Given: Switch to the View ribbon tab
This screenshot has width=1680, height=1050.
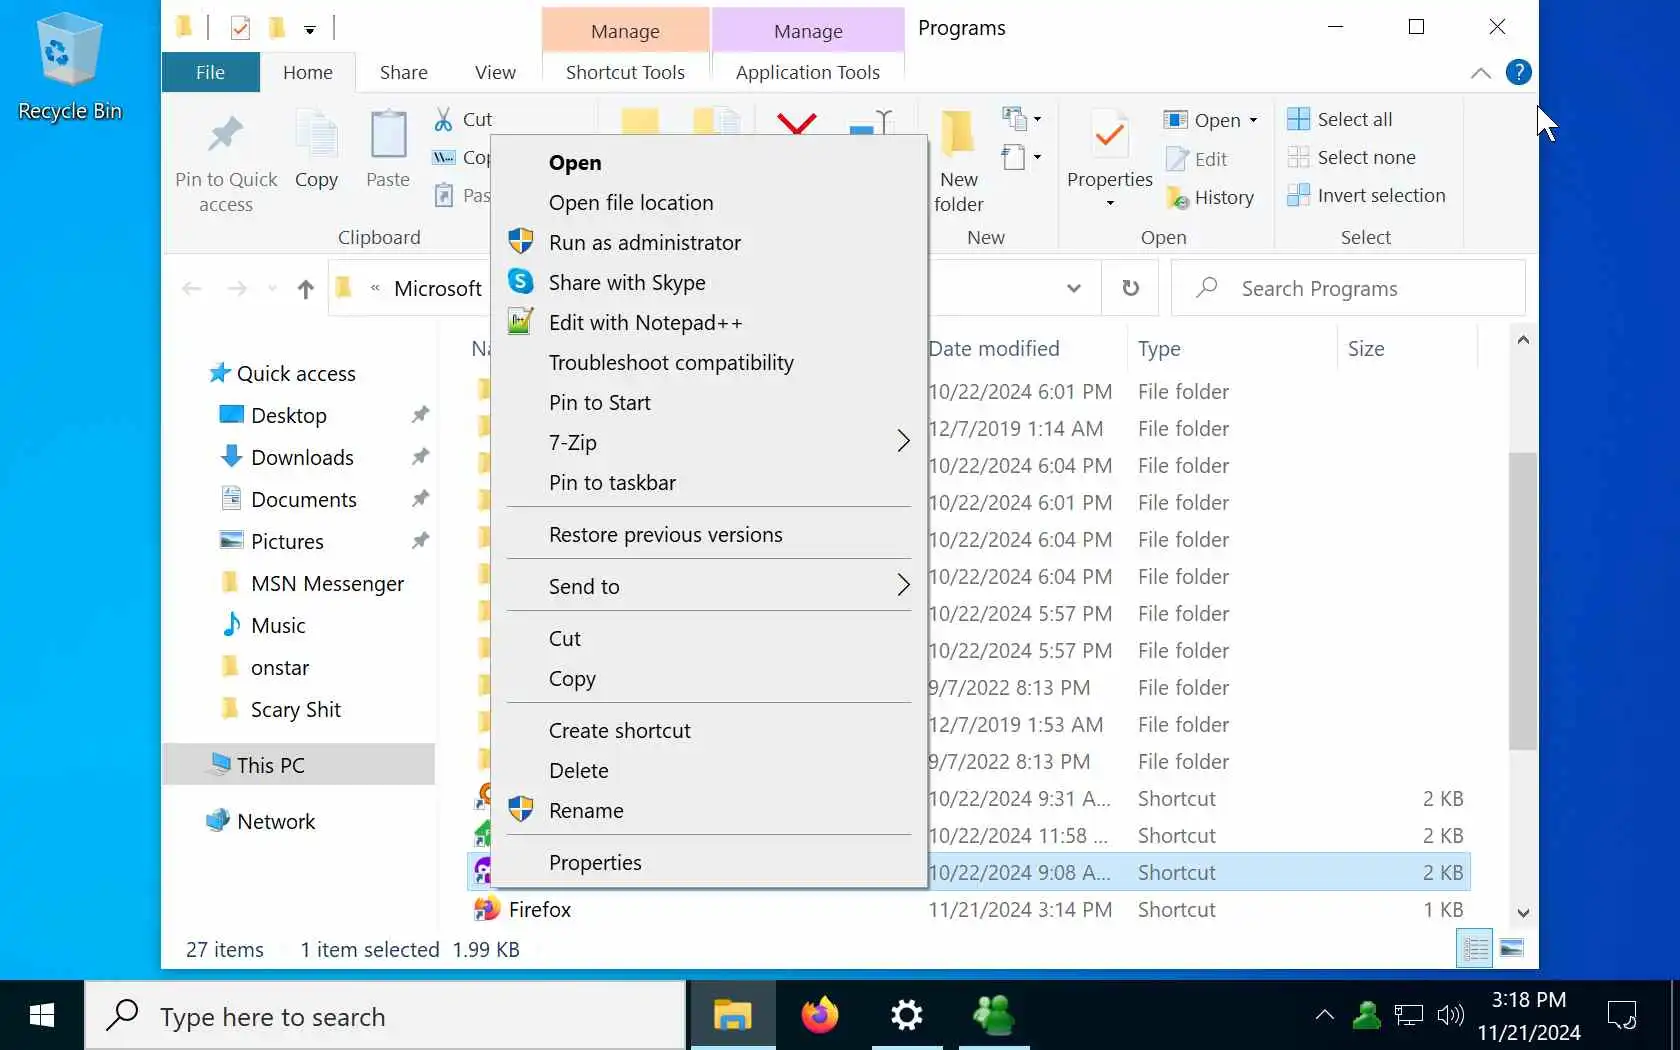Looking at the screenshot, I should point(495,72).
